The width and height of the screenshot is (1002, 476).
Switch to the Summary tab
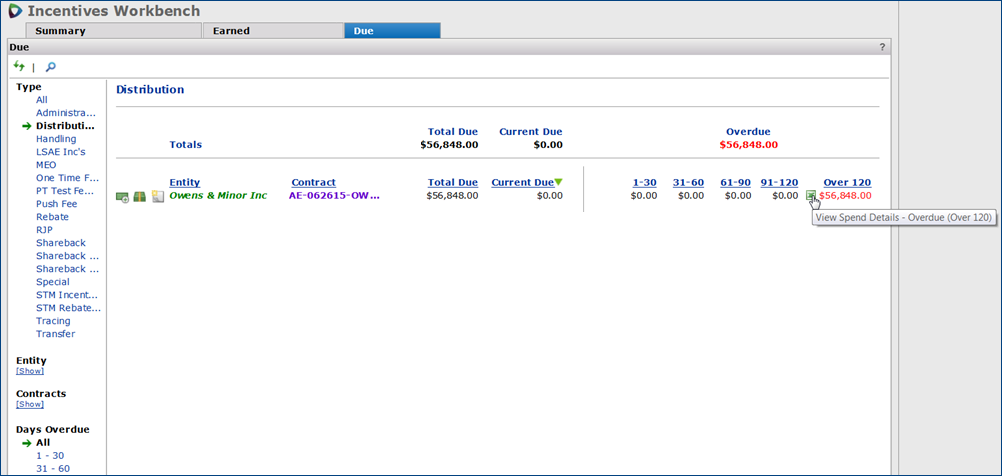[x=61, y=31]
